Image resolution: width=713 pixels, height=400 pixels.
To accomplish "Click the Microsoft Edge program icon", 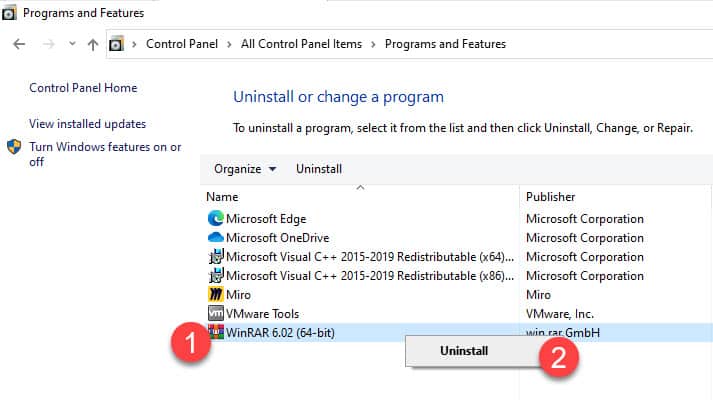I will pyautogui.click(x=215, y=219).
